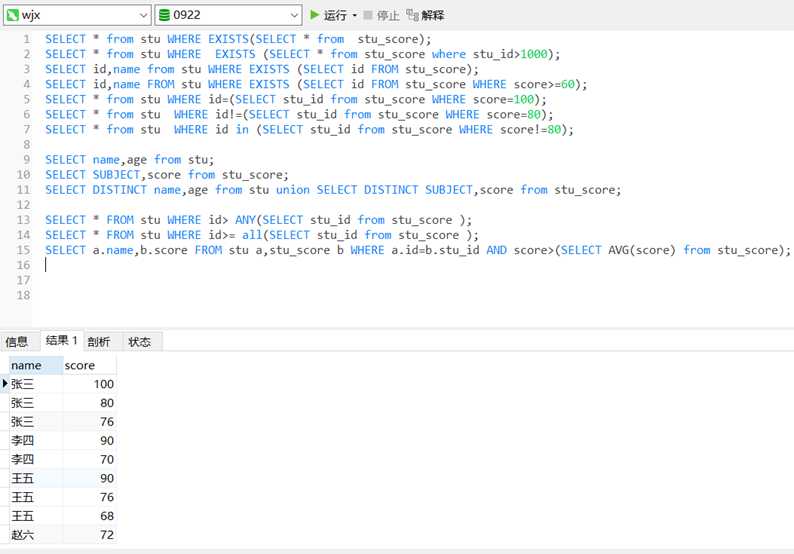
Task: Click the value 1000 in line 2
Action: (x=534, y=54)
